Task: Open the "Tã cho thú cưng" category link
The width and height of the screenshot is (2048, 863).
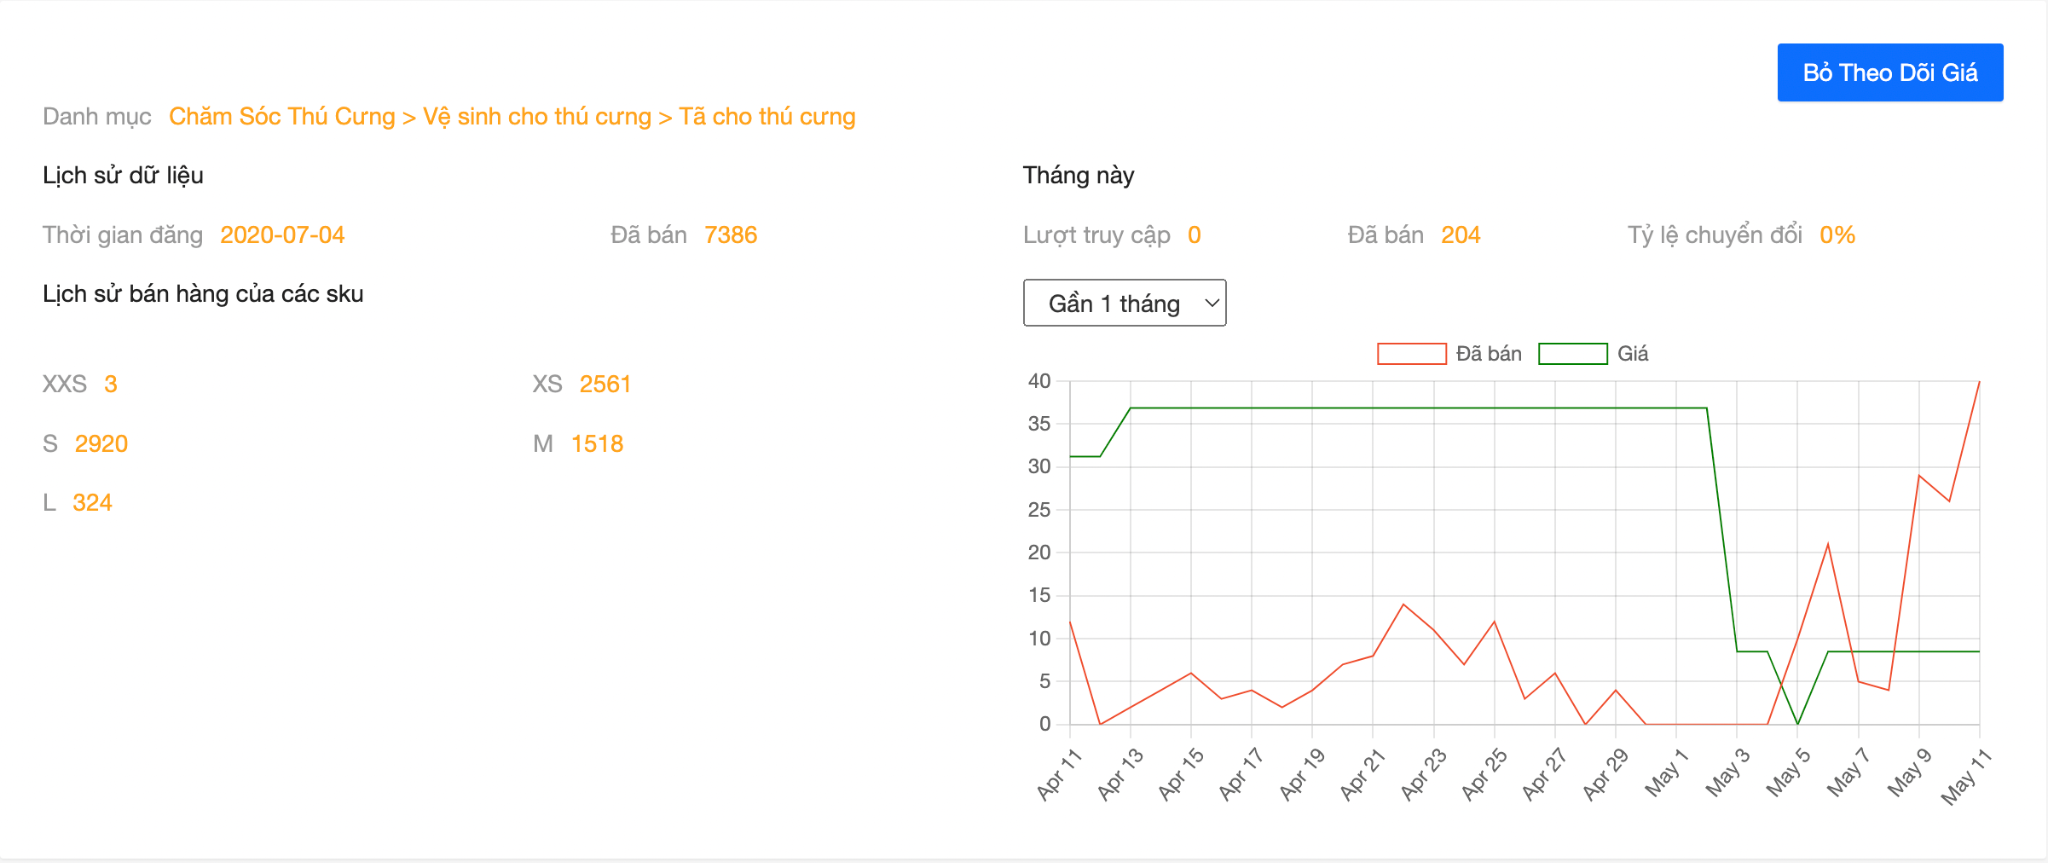Action: pos(767,116)
